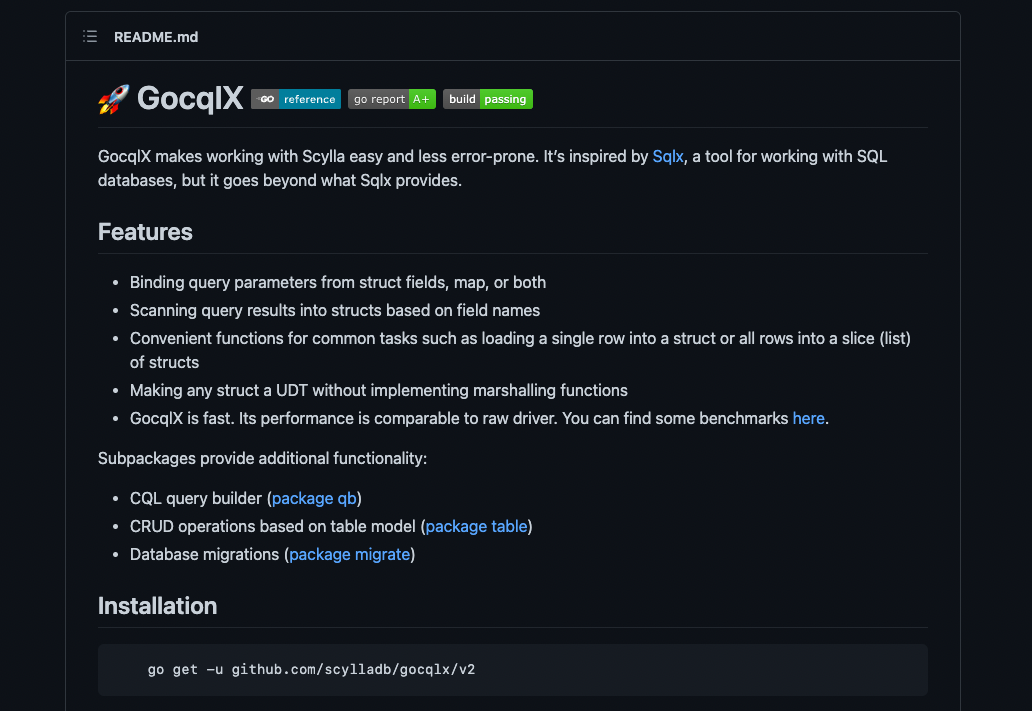
Task: Open the package table link
Action: (477, 527)
